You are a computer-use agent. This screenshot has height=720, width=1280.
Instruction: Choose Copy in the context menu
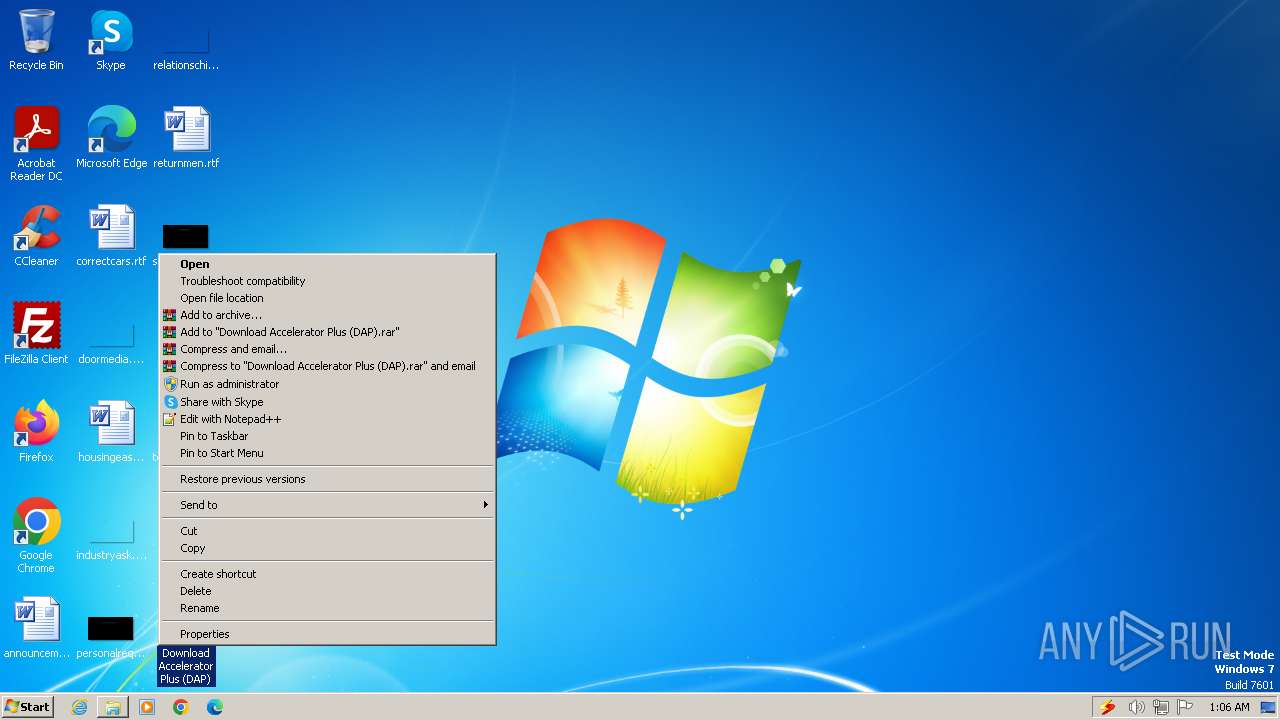(328, 548)
